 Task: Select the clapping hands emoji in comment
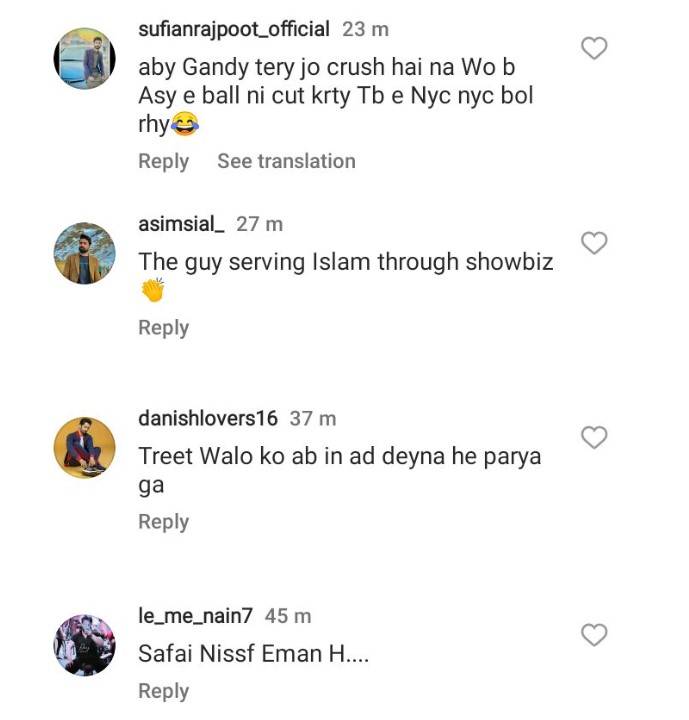coord(153,290)
